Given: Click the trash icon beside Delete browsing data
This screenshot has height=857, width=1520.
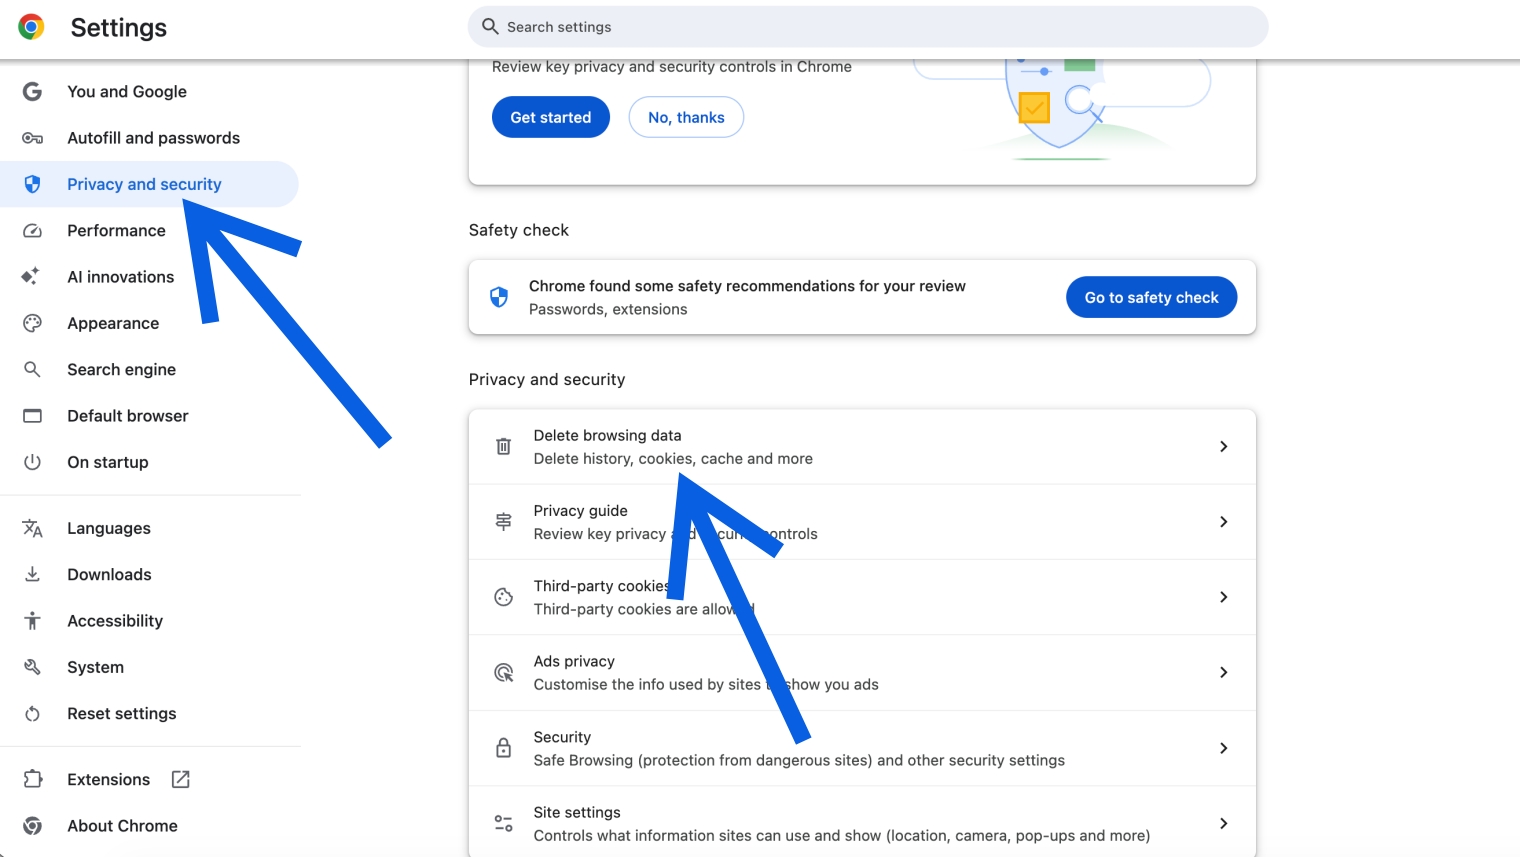Looking at the screenshot, I should click(x=503, y=446).
